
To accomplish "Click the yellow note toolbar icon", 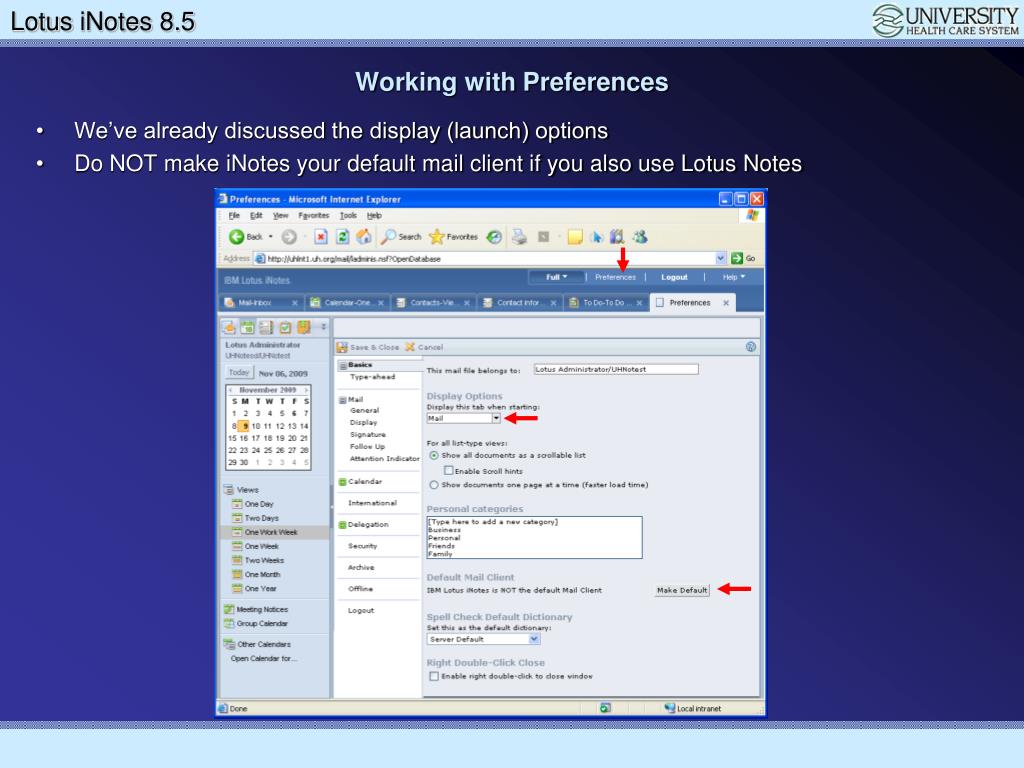I will [x=575, y=237].
